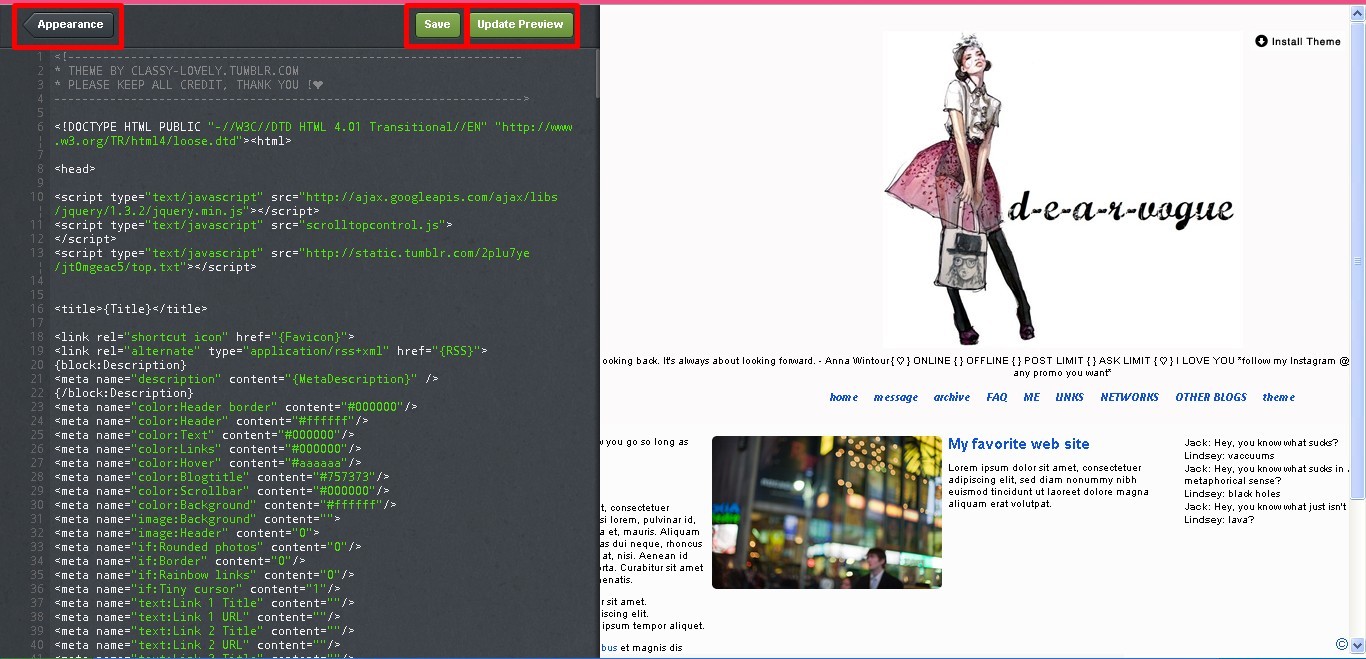Screen dimensions: 1366x659
Task: Click the <head> tag line in code
Action: (x=75, y=169)
